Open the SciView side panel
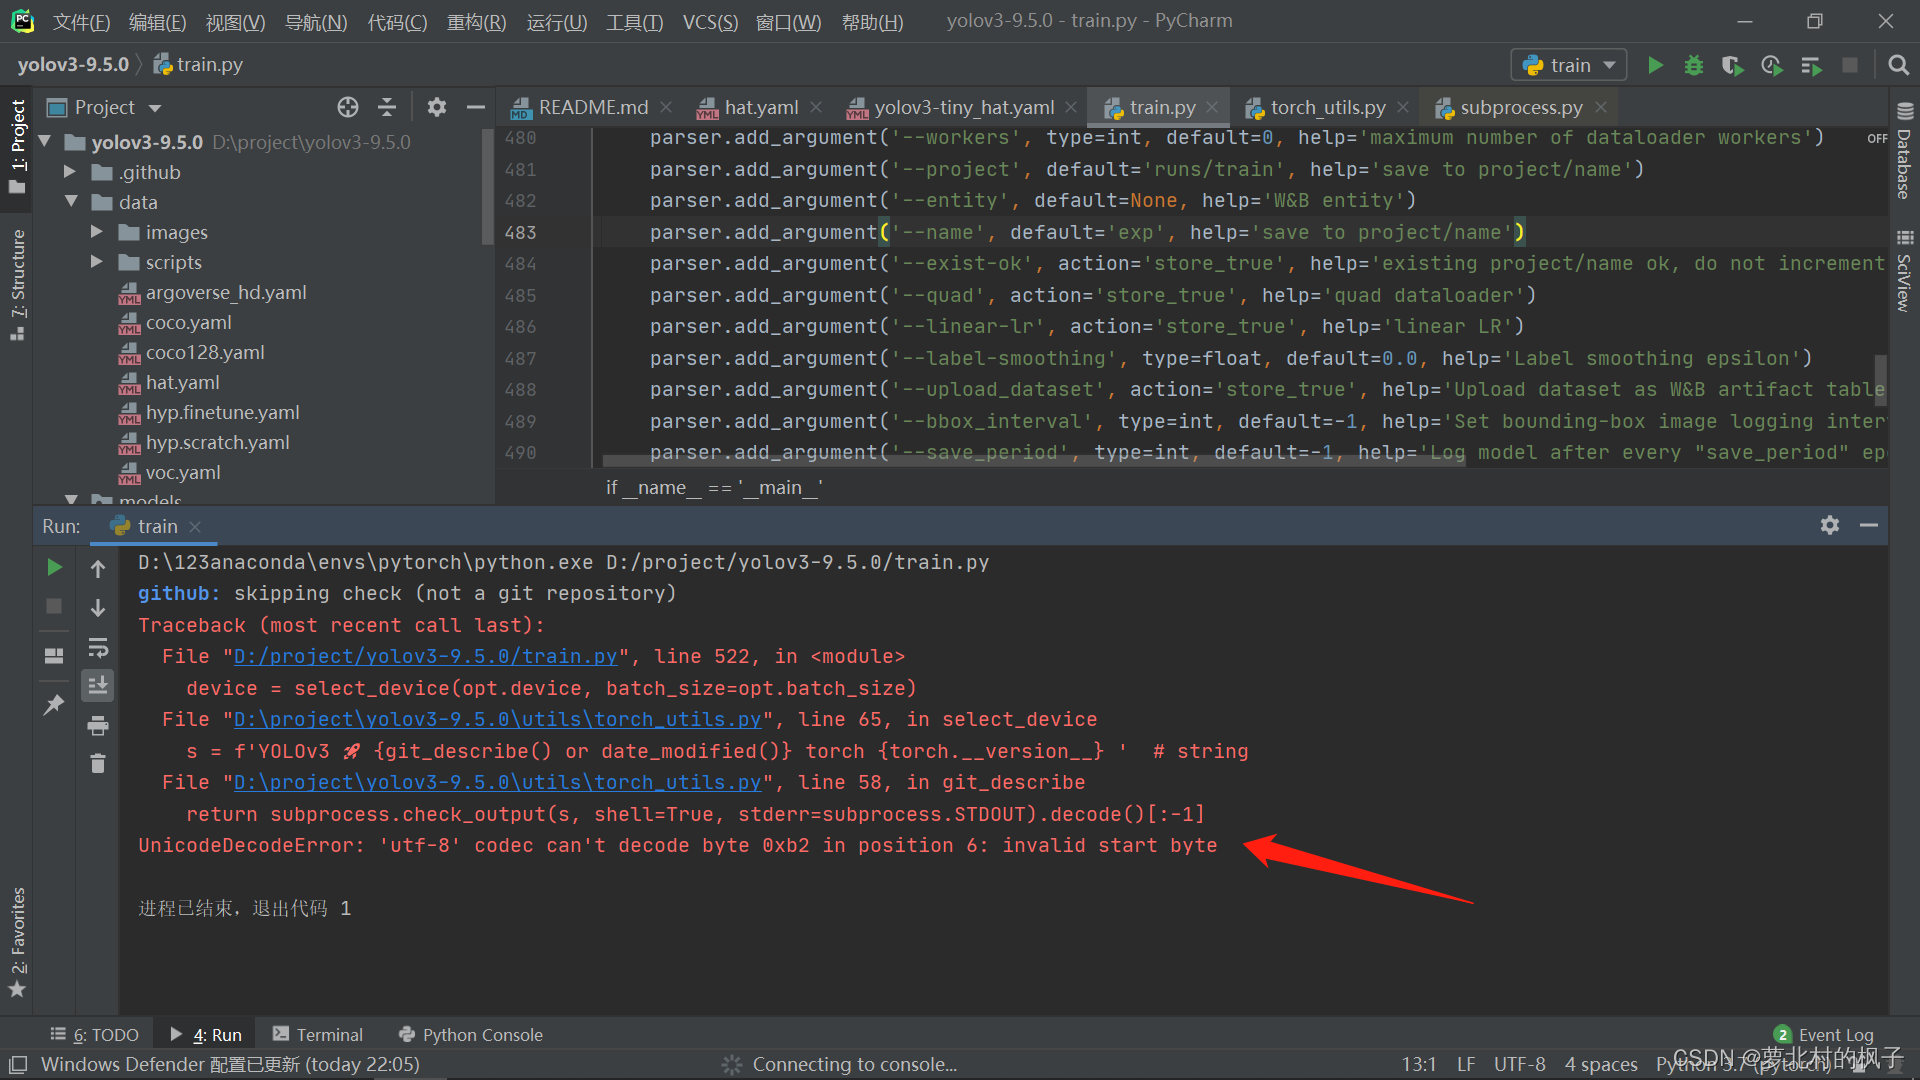This screenshot has width=1920, height=1080. pyautogui.click(x=1904, y=272)
